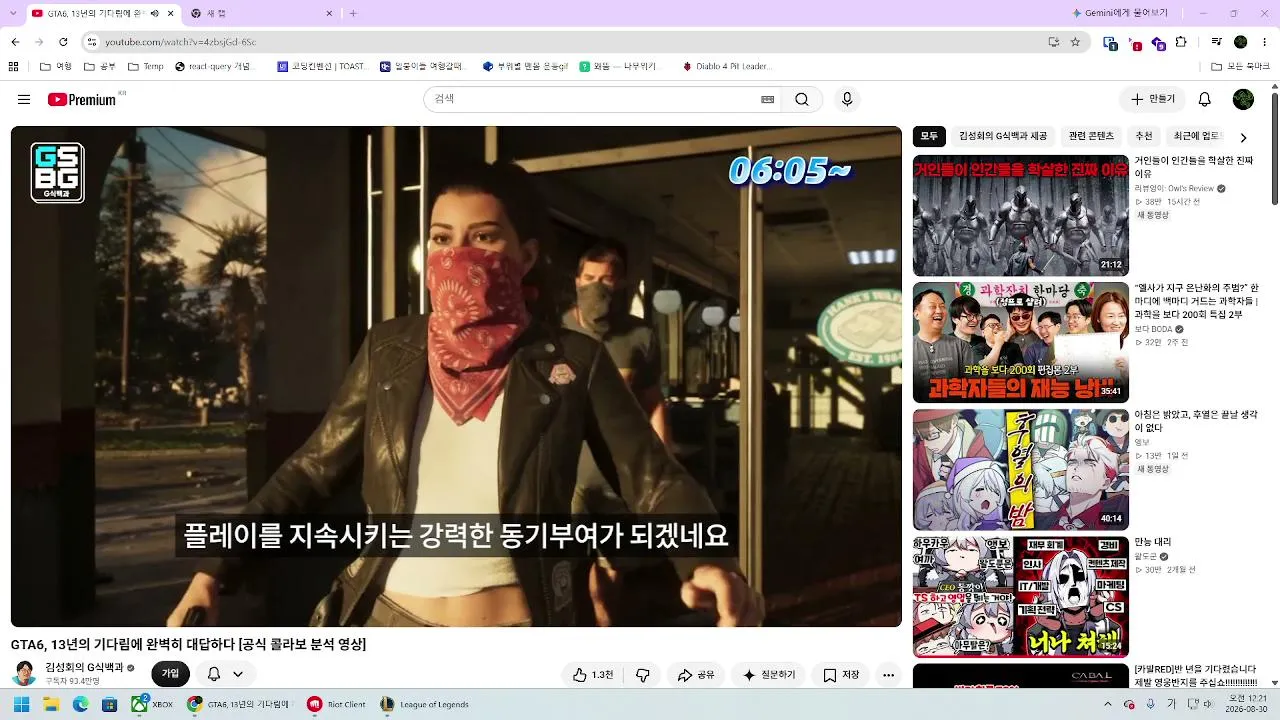
Task: Mute the GTA6 tab audio
Action: tap(154, 13)
